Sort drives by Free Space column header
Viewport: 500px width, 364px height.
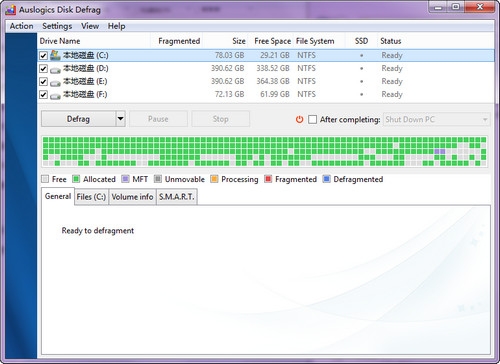tap(272, 41)
